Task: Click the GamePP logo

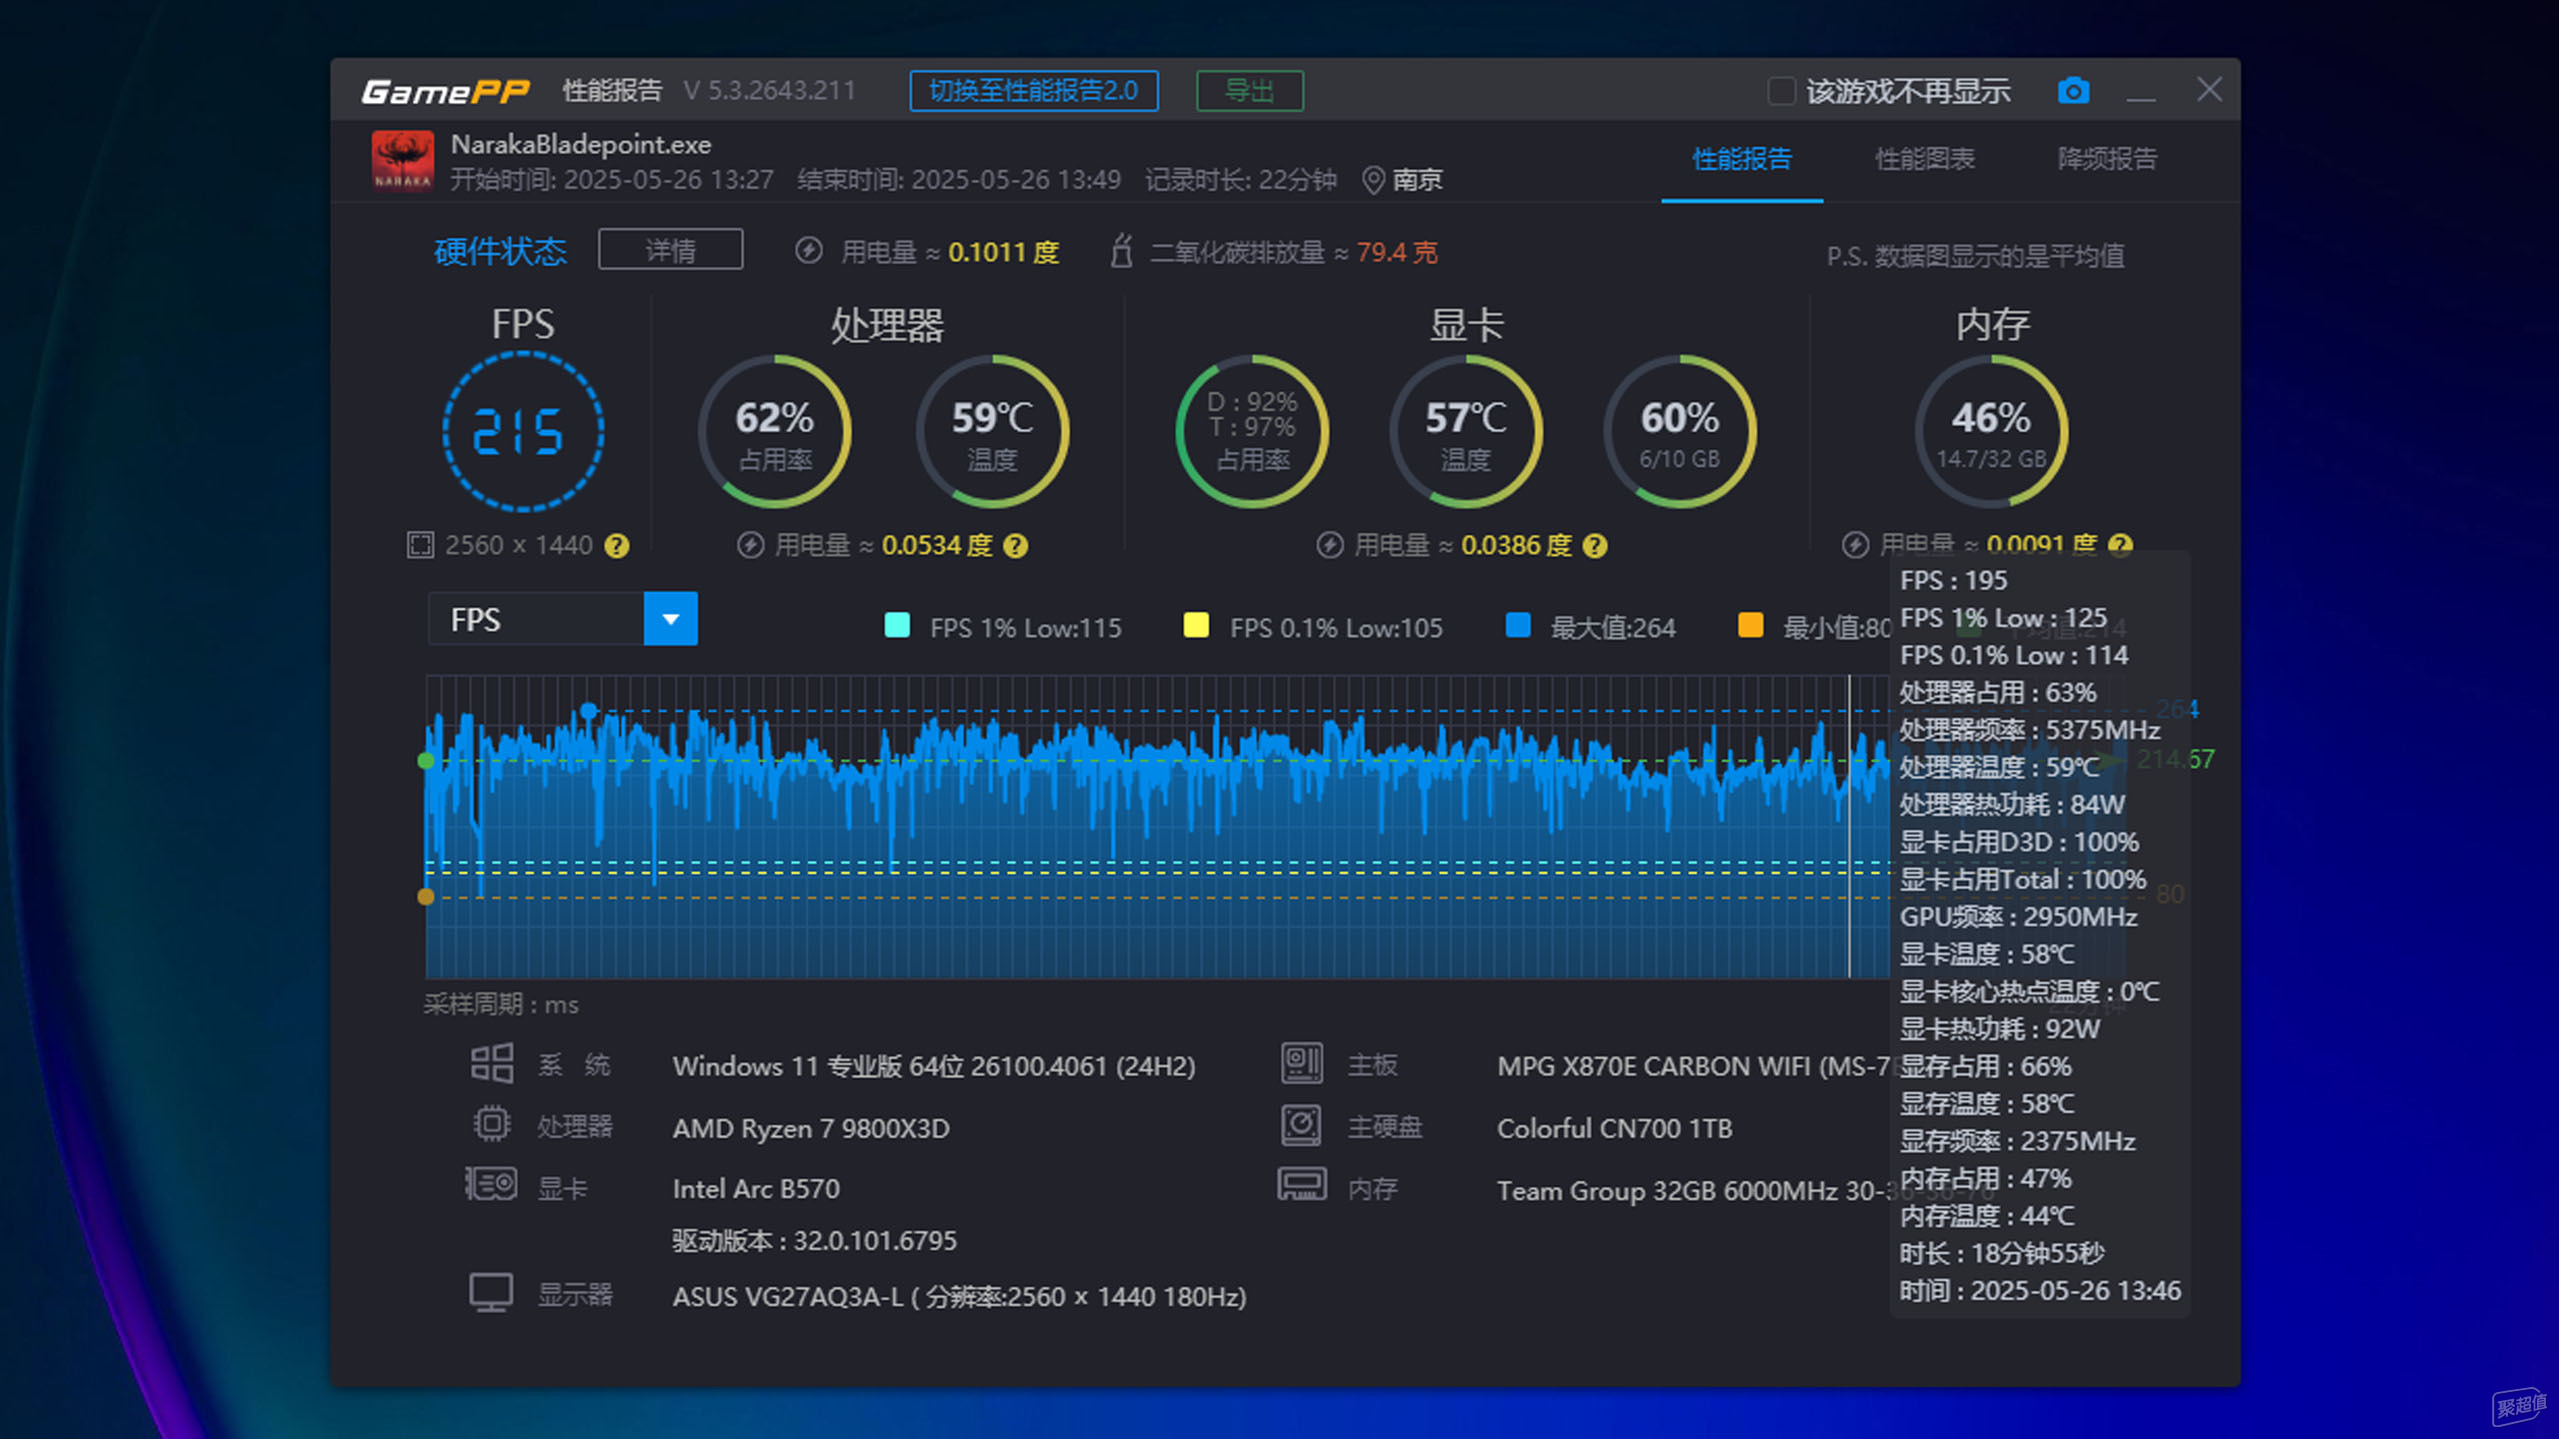Action: 445,91
